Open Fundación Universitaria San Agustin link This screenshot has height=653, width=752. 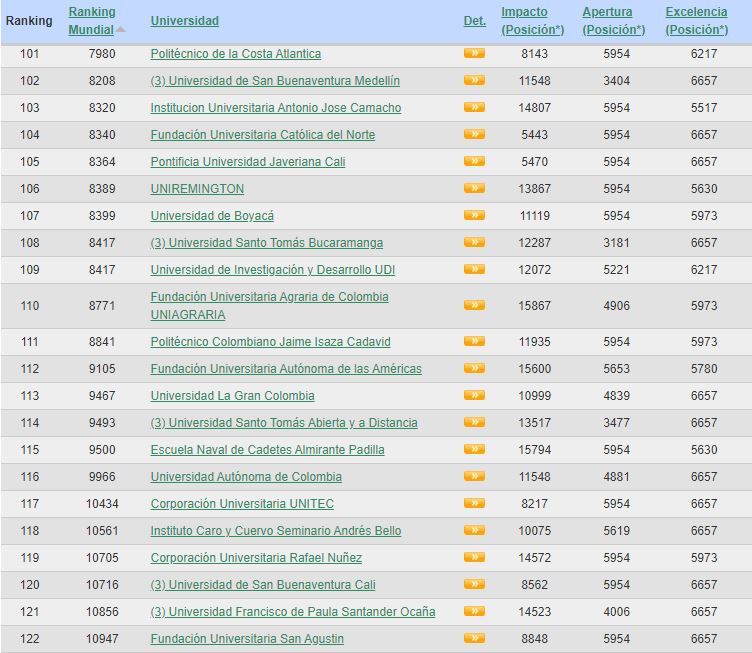coord(247,639)
